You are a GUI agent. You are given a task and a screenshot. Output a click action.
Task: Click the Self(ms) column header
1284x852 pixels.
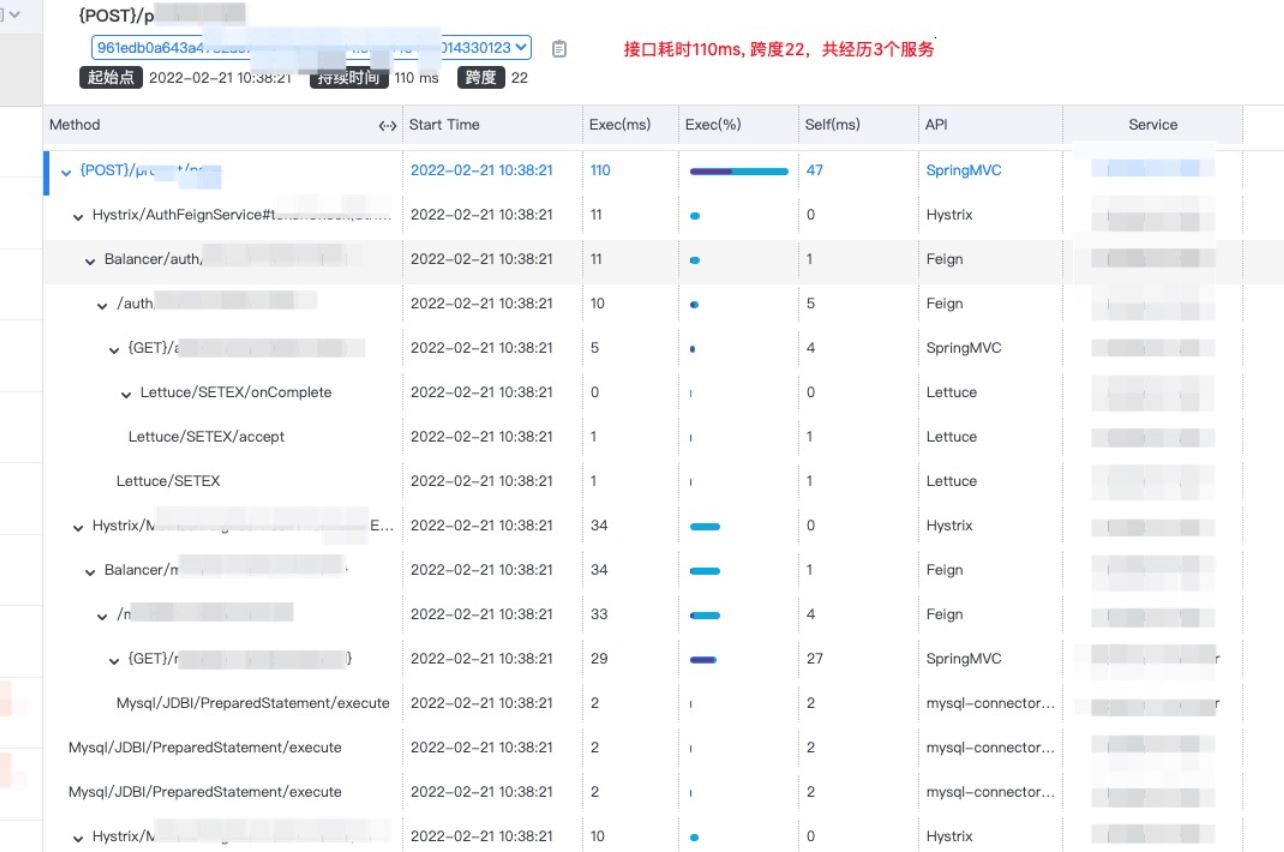tap(832, 125)
